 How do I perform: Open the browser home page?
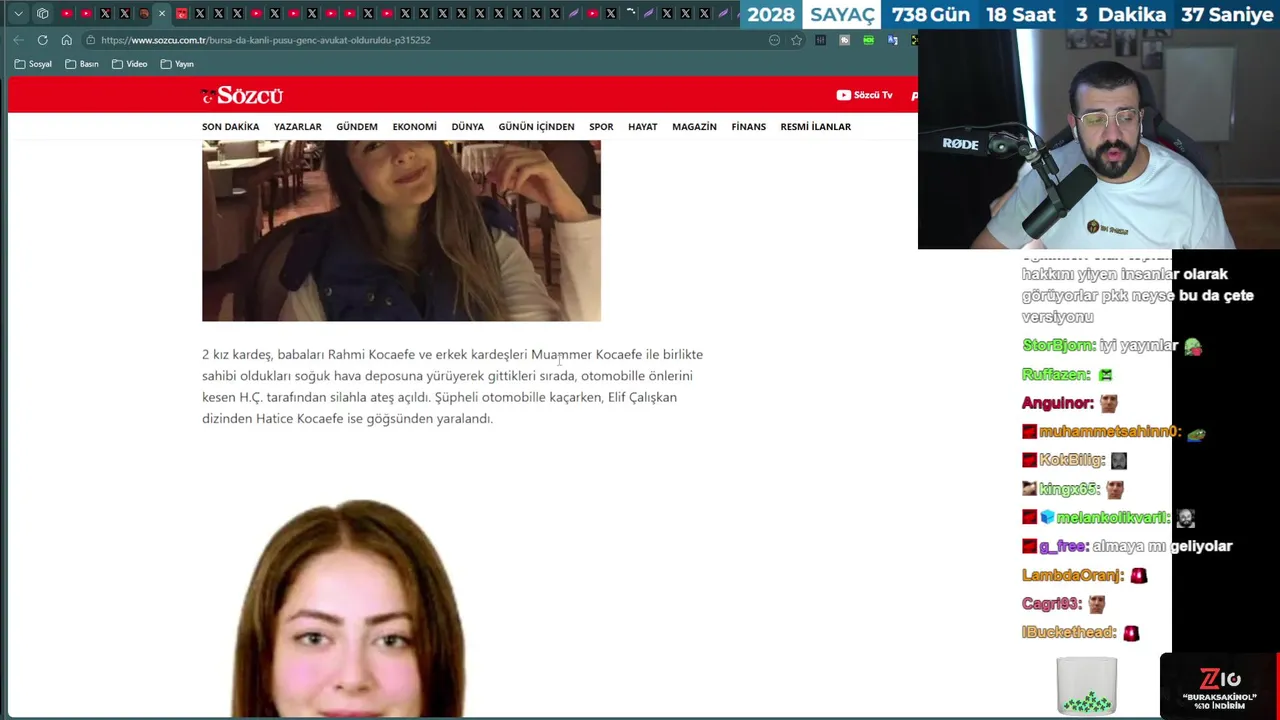[66, 40]
